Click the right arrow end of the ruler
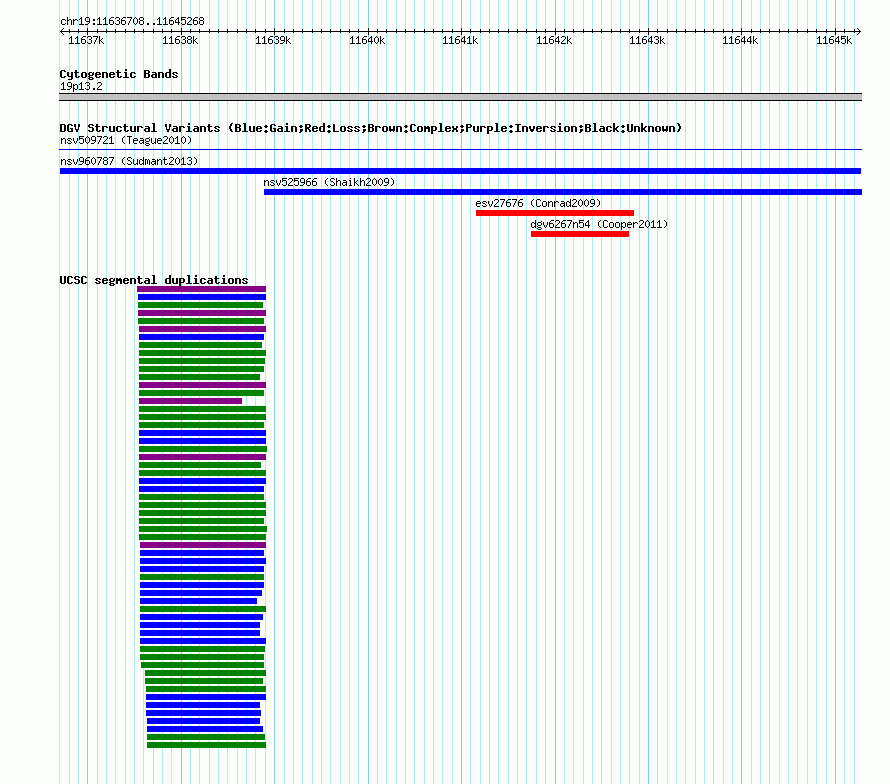 pos(859,31)
